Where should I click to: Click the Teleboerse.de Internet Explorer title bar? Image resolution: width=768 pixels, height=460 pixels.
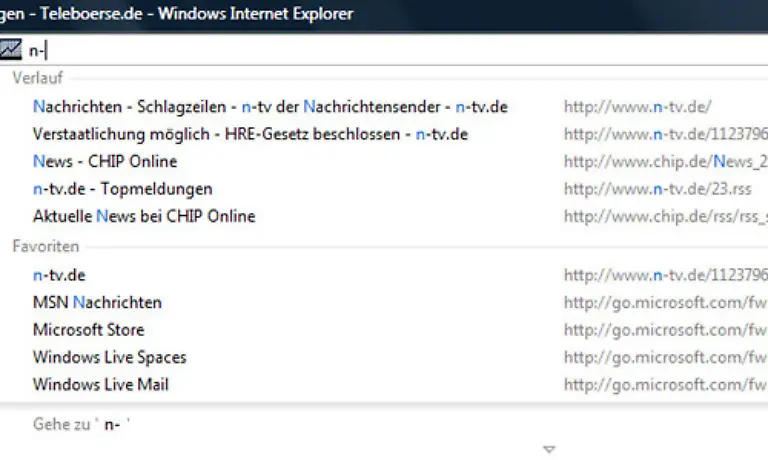[x=384, y=15]
